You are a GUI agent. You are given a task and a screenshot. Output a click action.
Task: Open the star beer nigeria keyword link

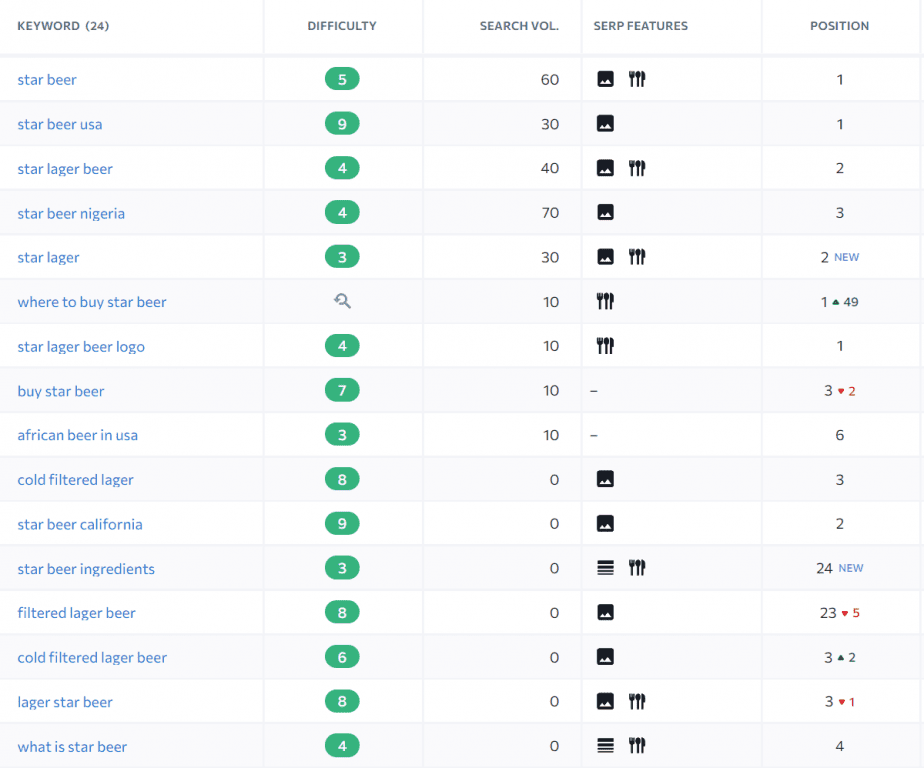[x=71, y=213]
